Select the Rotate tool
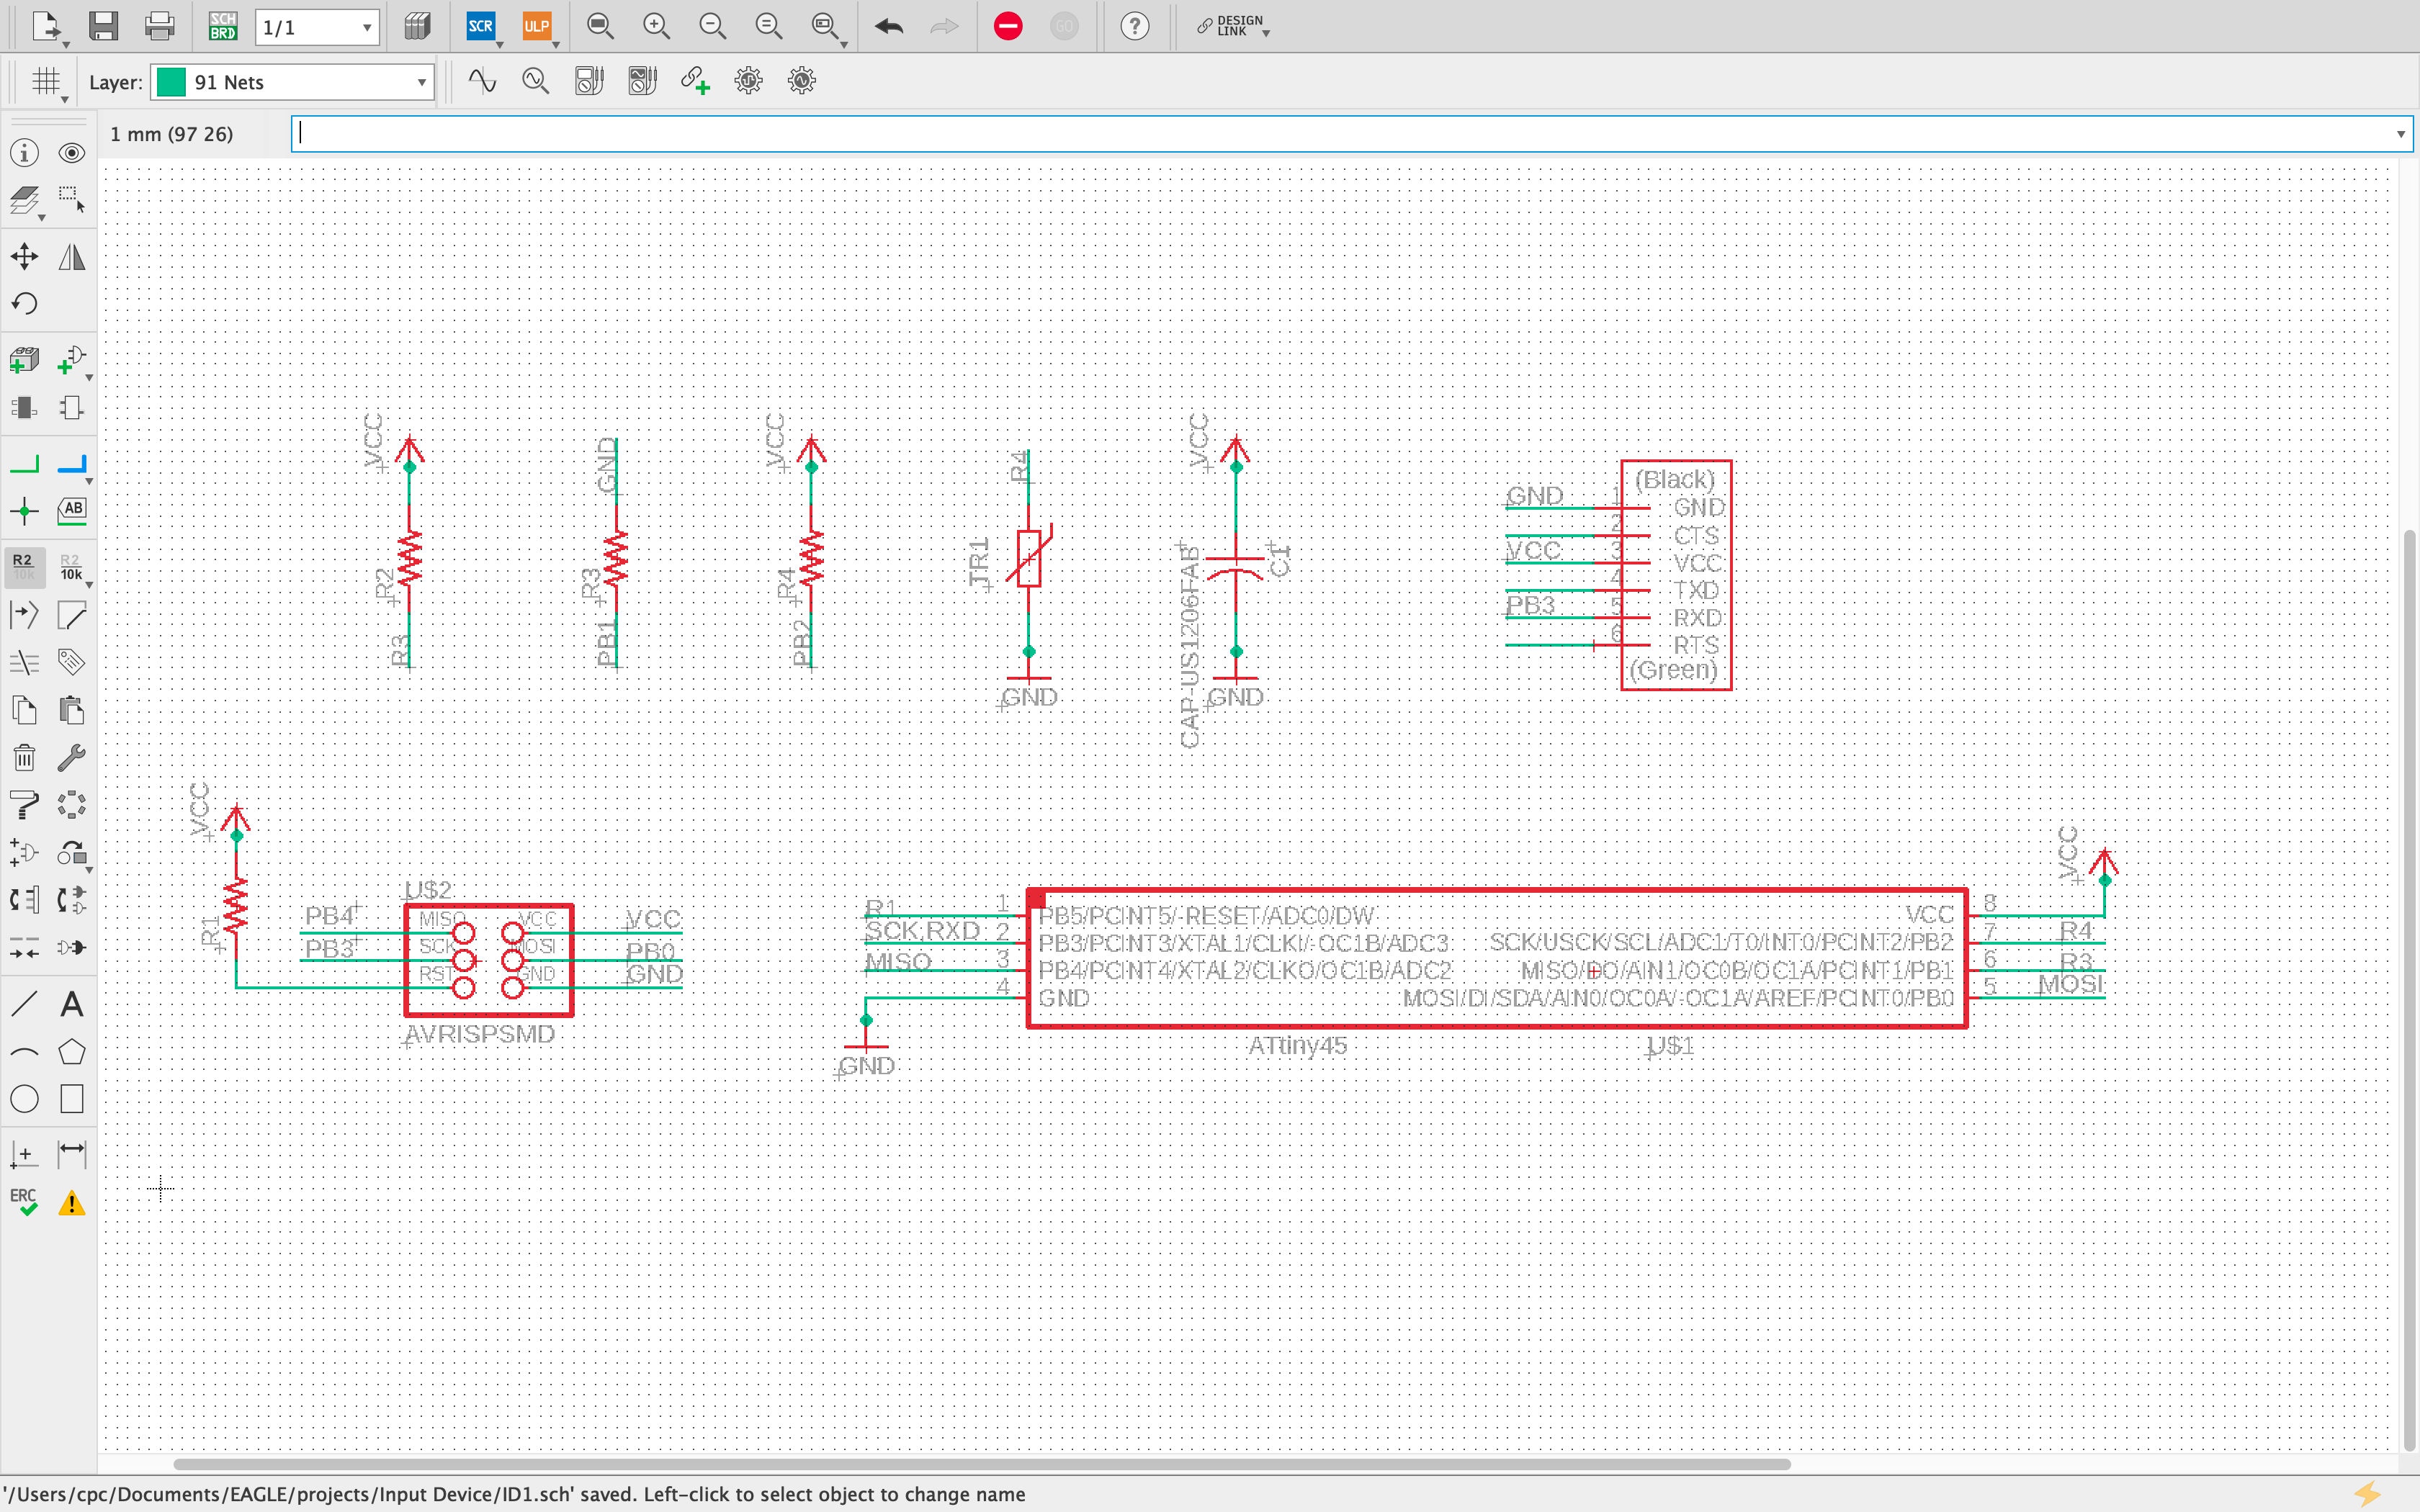Viewport: 2420px width, 1512px height. [x=24, y=303]
